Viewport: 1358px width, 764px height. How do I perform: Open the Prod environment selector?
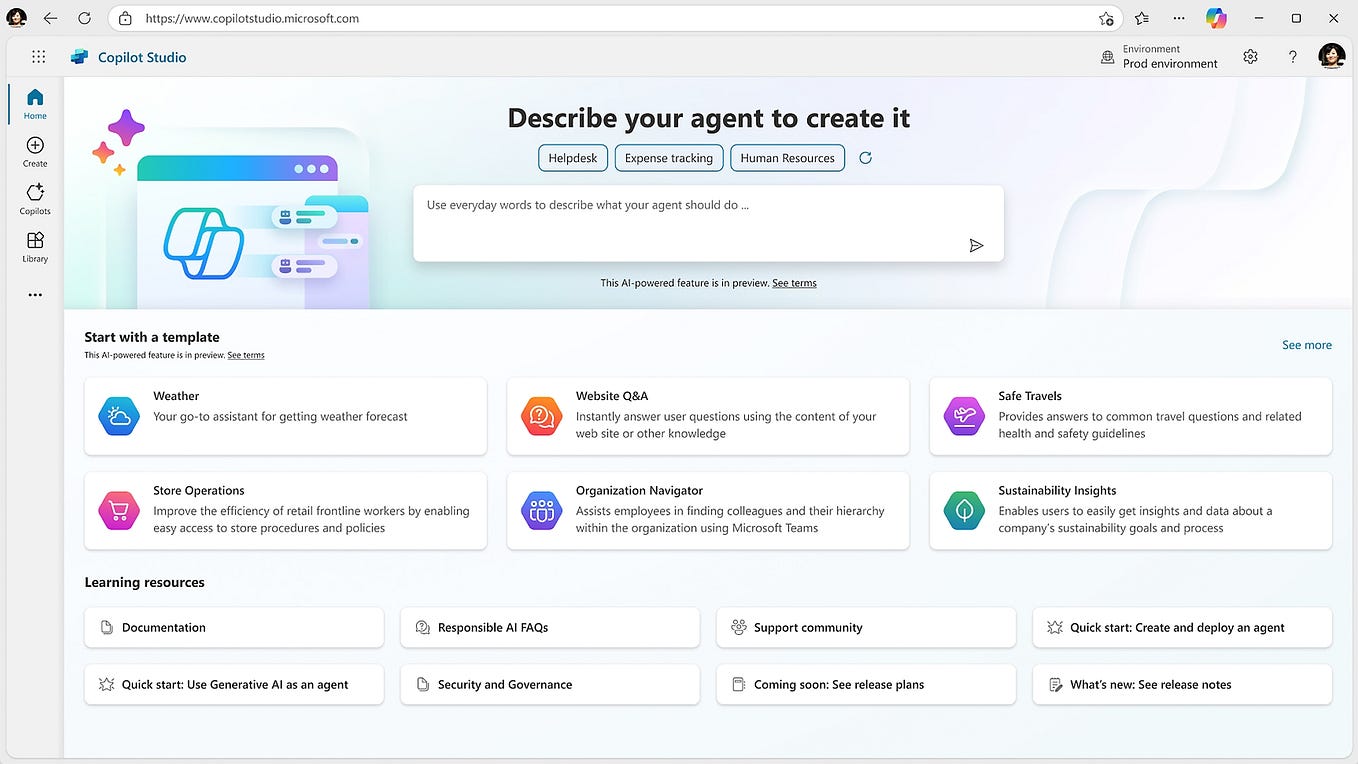coord(1158,56)
